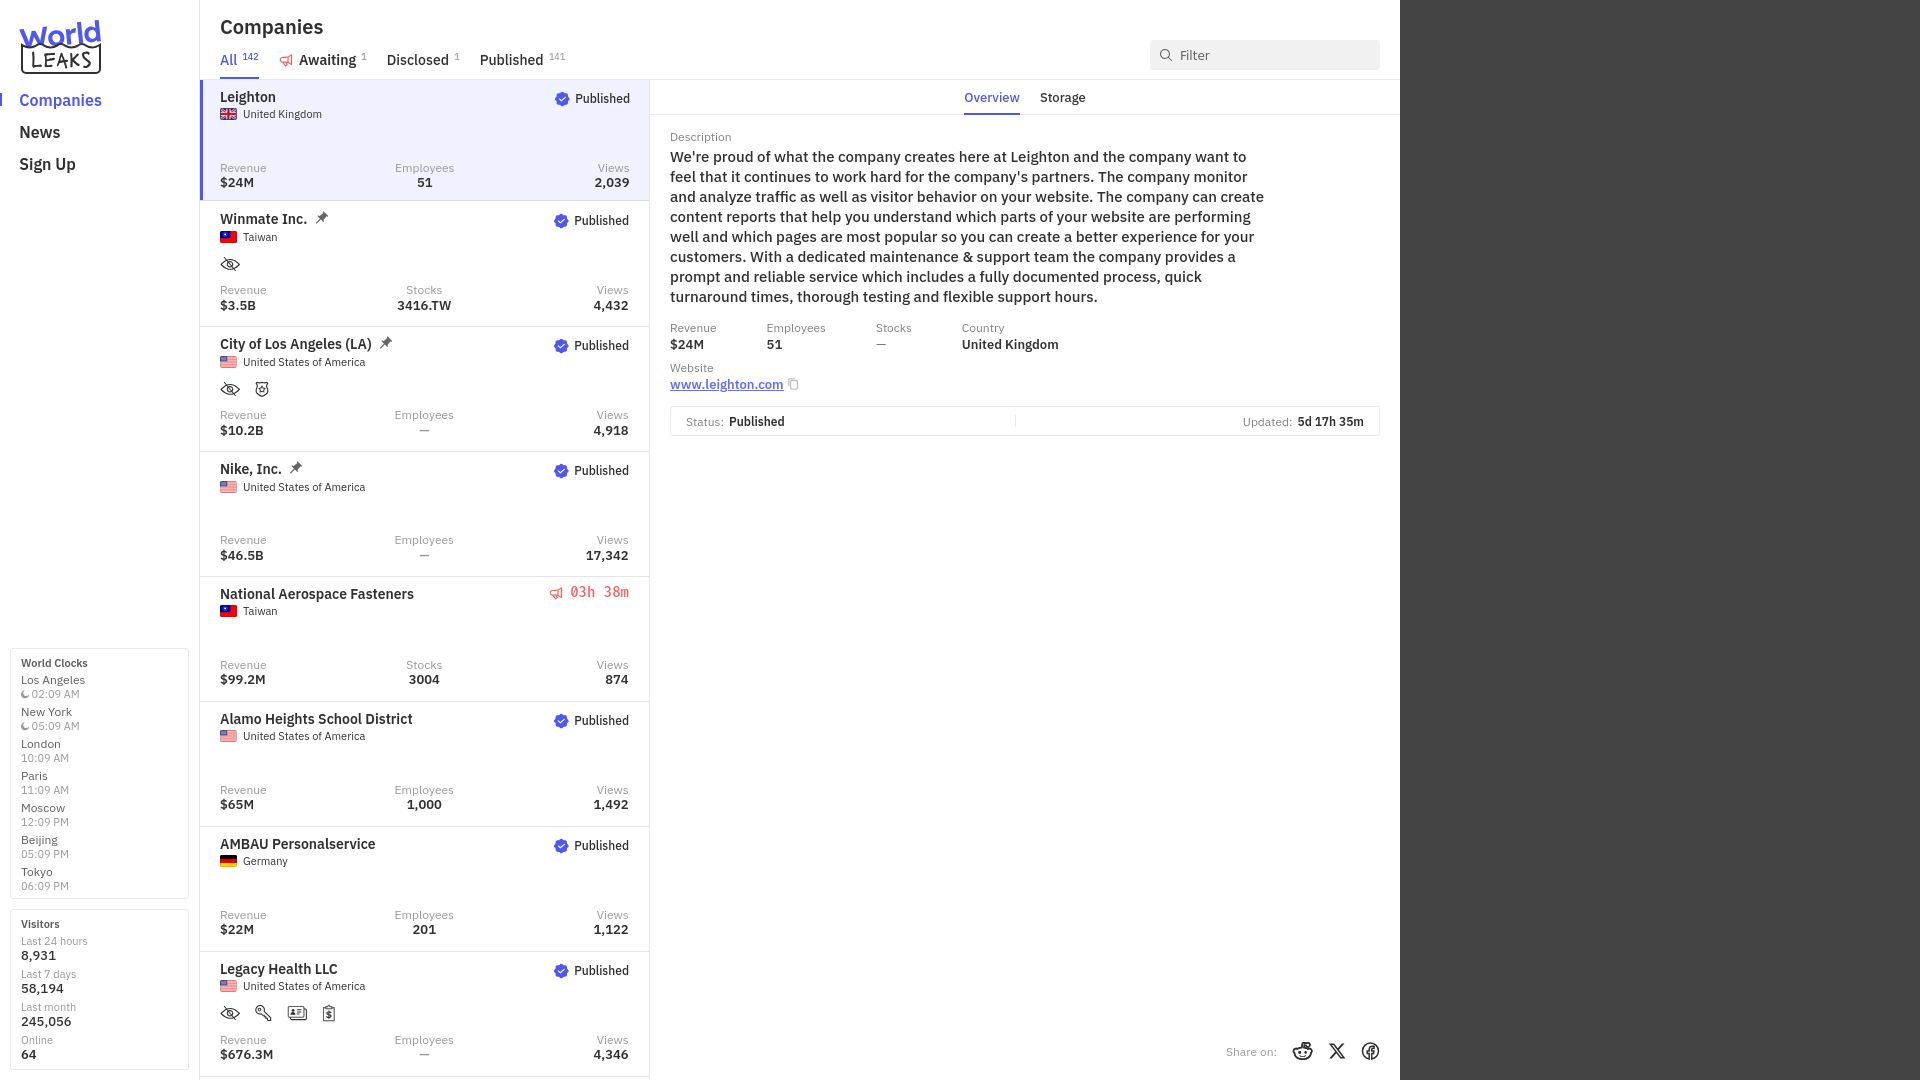Click the badge icon under City of Los Angeles

pyautogui.click(x=262, y=389)
